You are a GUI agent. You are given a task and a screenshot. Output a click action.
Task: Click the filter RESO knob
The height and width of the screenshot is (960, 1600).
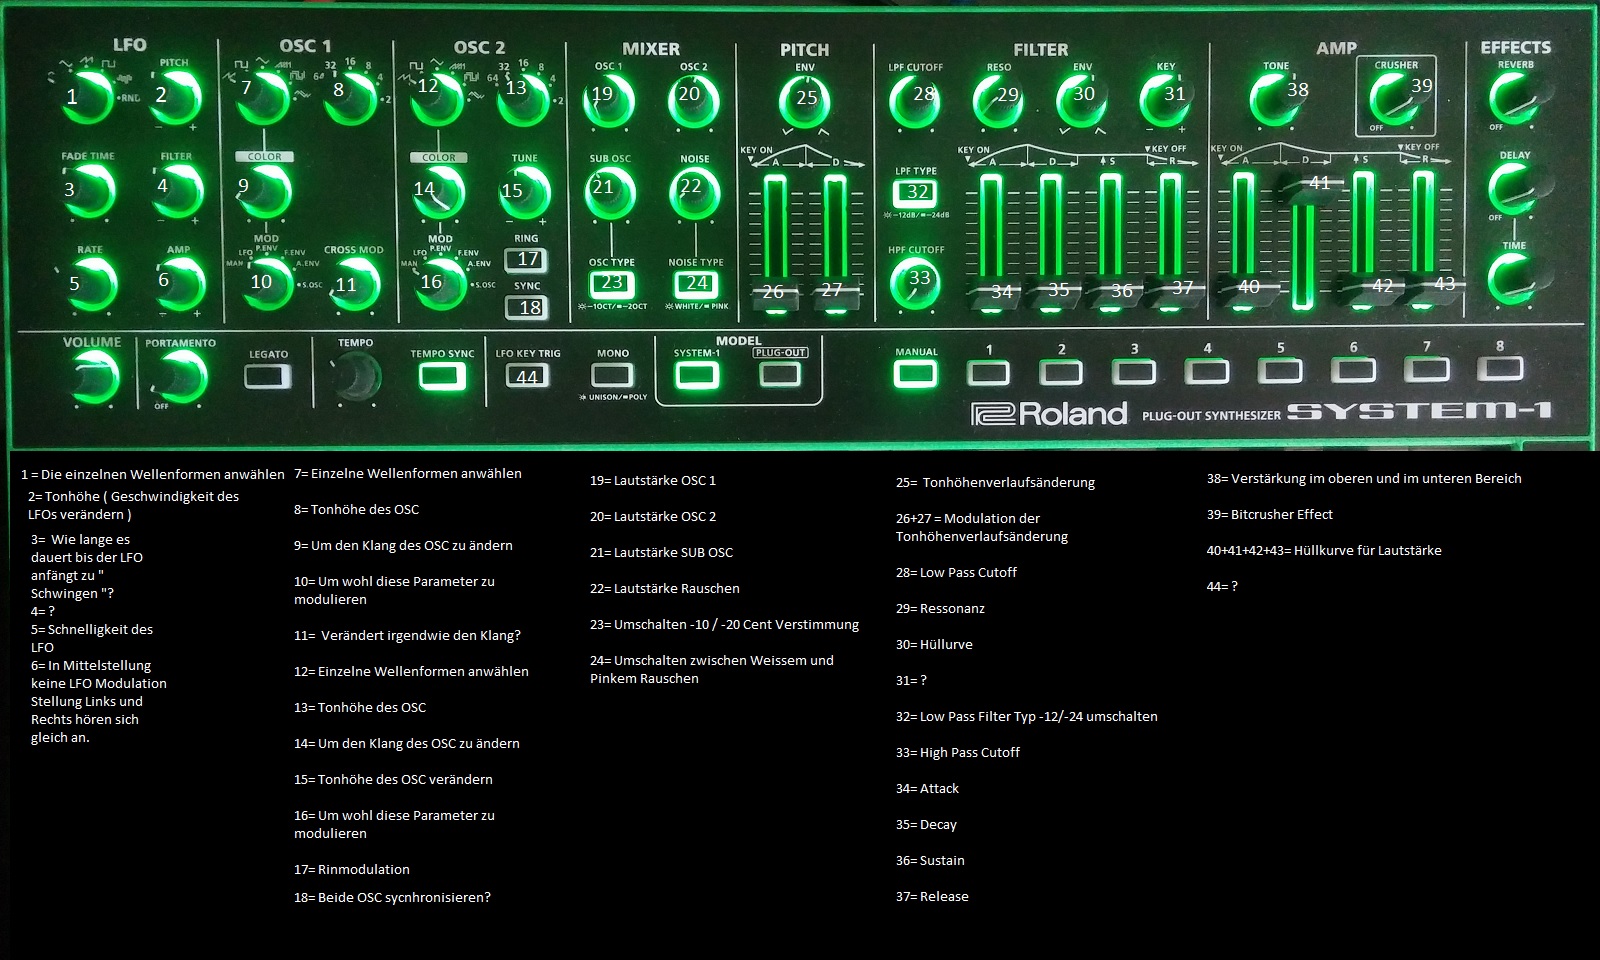pyautogui.click(x=999, y=100)
